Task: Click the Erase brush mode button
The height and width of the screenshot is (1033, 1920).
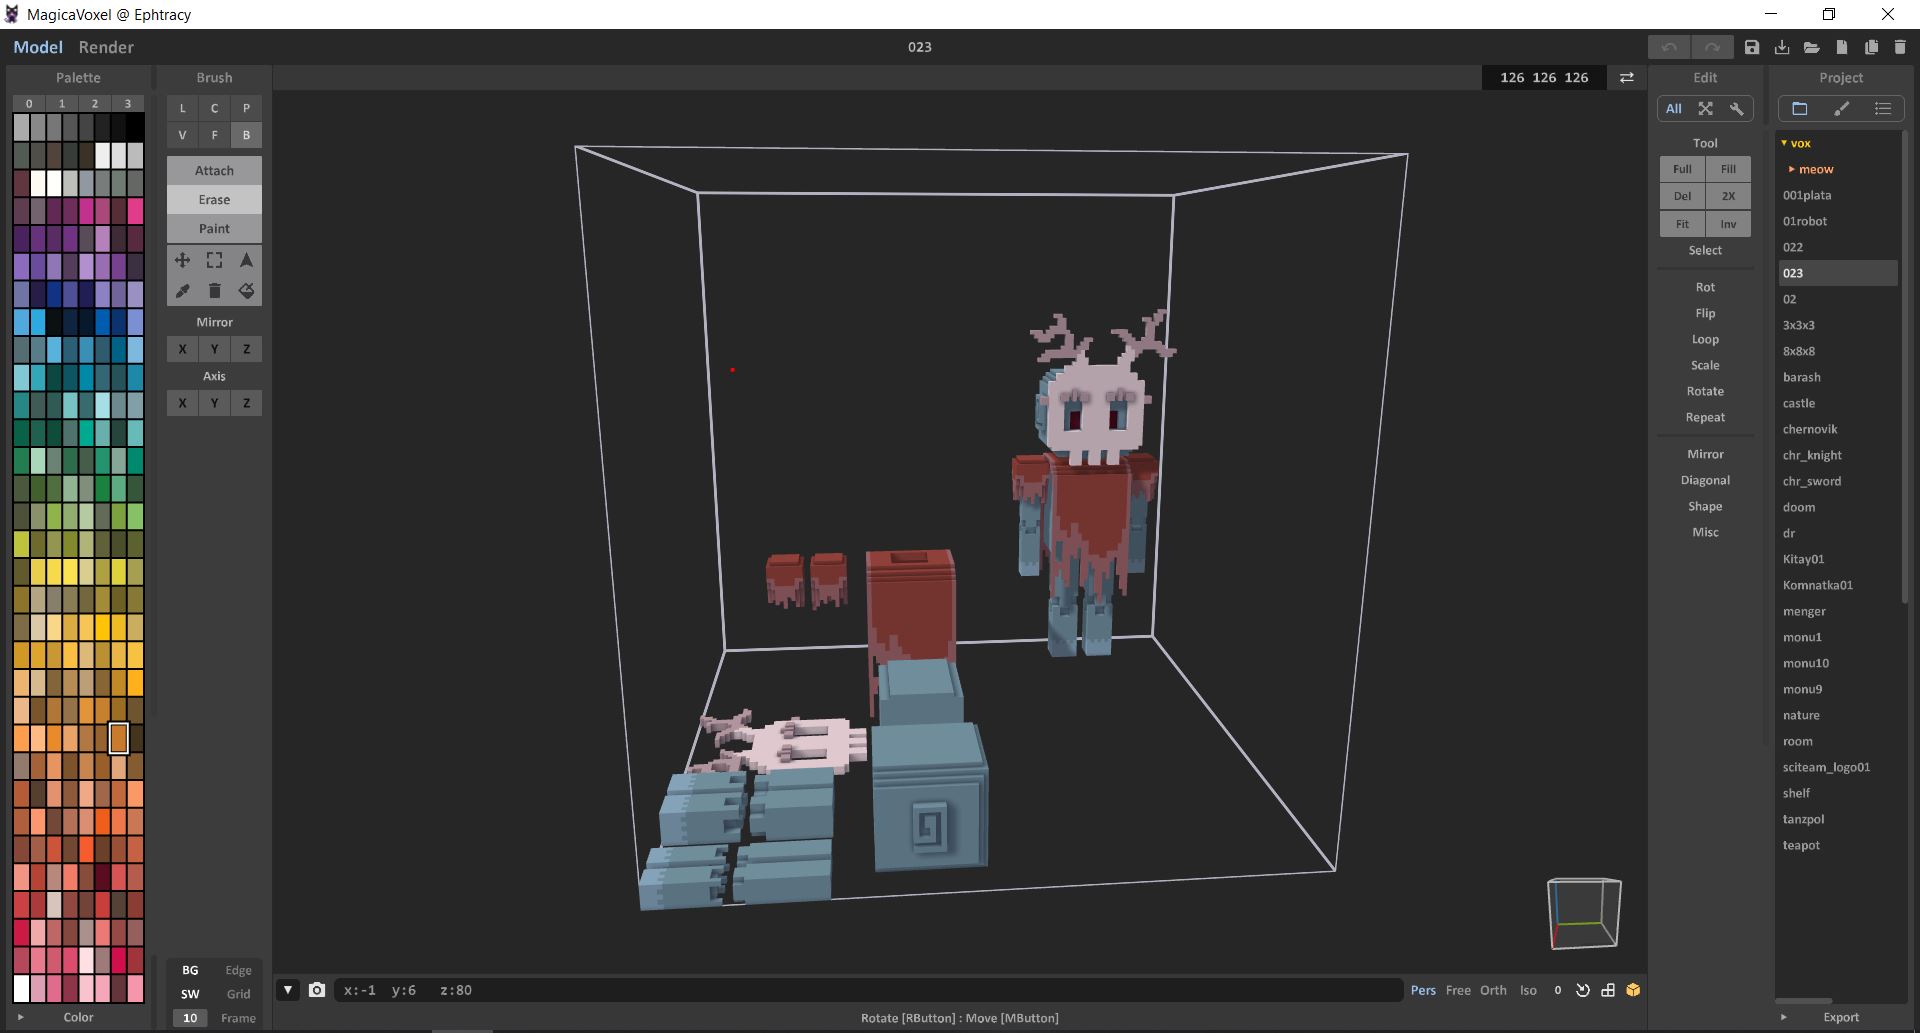Action: (214, 200)
